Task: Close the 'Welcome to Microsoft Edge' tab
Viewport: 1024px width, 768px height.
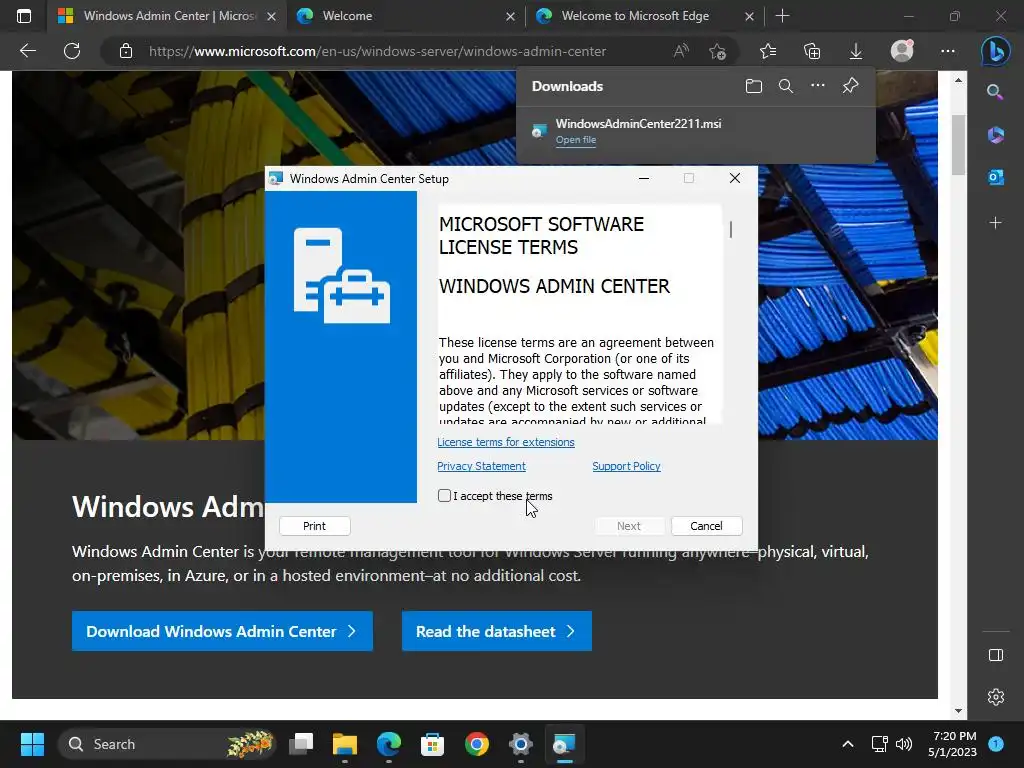Action: pos(750,16)
